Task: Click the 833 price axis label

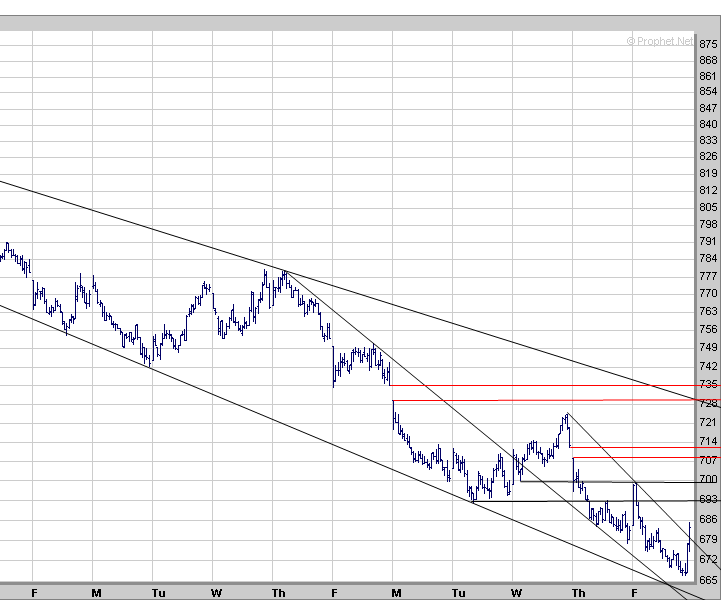Action: pyautogui.click(x=708, y=140)
